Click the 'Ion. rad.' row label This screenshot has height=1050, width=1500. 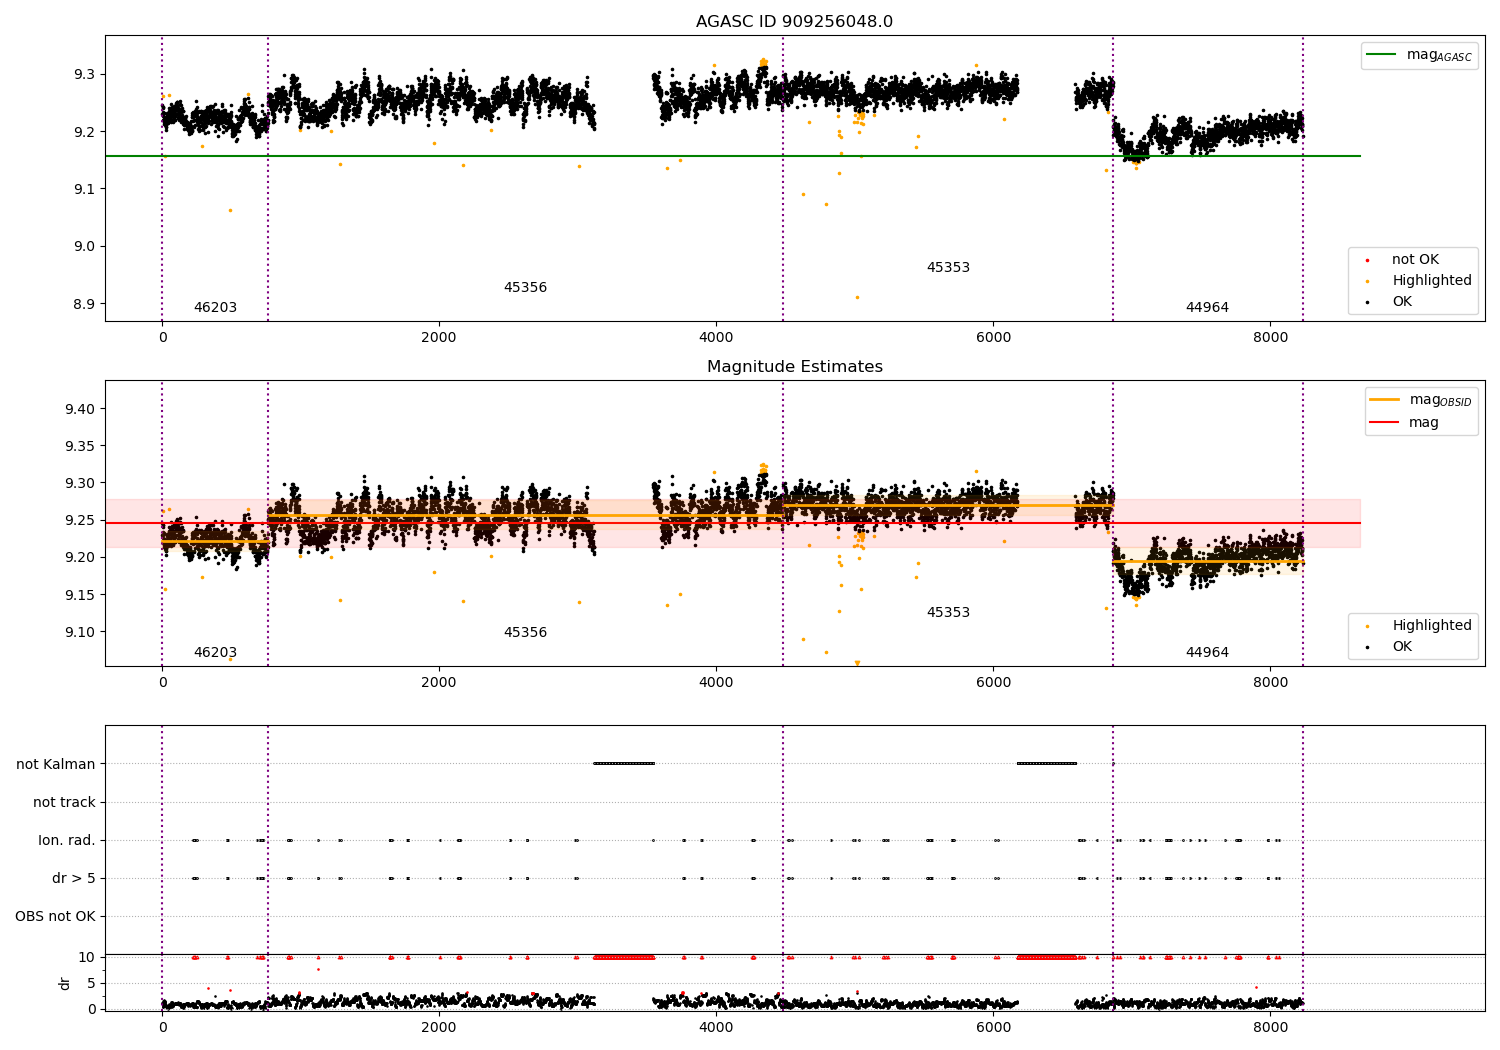coord(67,841)
